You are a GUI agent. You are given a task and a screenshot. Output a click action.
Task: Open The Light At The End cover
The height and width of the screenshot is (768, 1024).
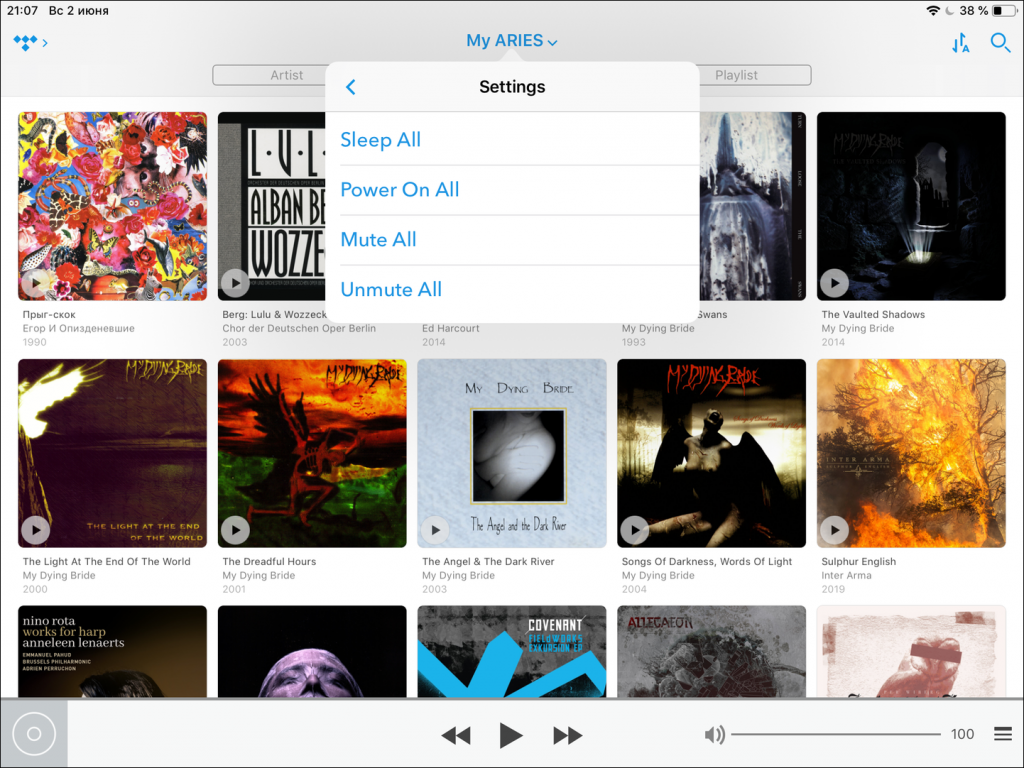pos(112,453)
